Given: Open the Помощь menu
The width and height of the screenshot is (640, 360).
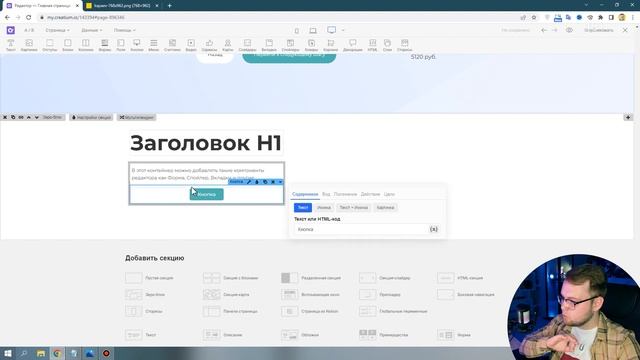Looking at the screenshot, I should (124, 30).
